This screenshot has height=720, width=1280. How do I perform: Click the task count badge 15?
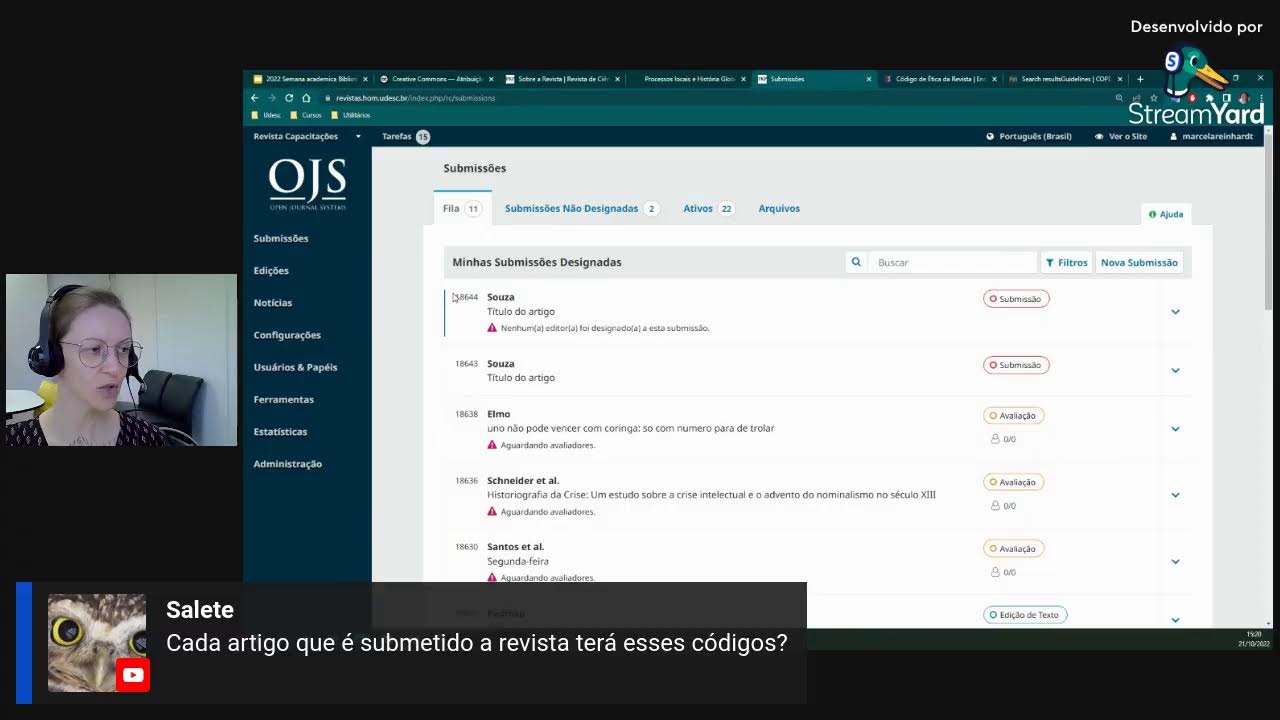(x=423, y=137)
